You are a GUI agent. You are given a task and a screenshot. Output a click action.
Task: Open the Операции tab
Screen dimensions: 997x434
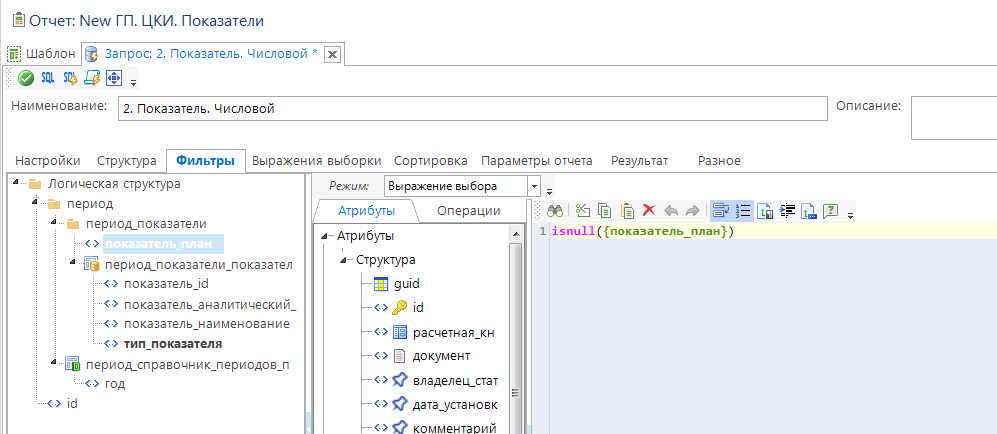coord(468,211)
